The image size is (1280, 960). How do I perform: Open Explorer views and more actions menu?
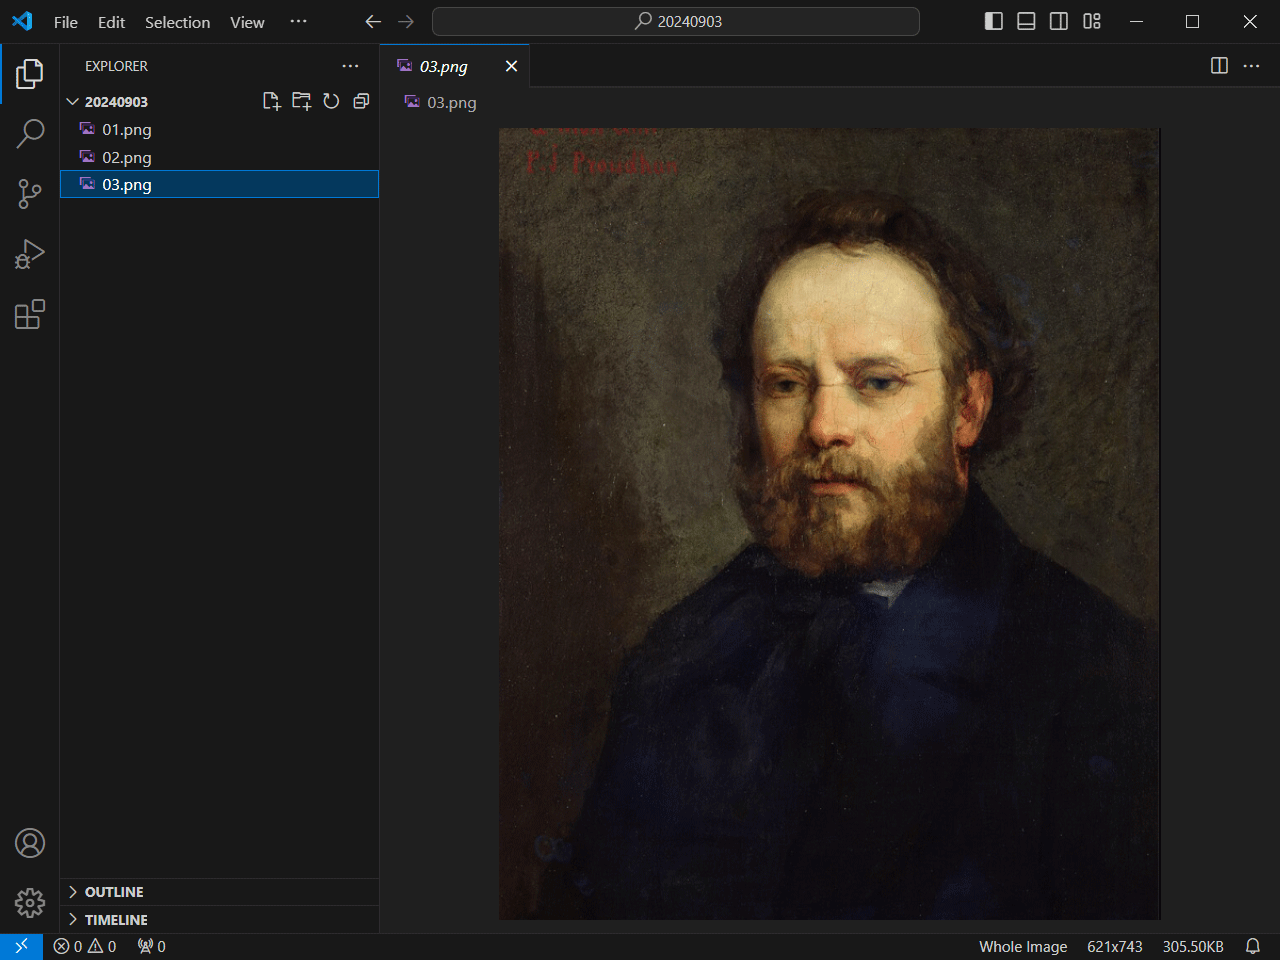tap(350, 66)
